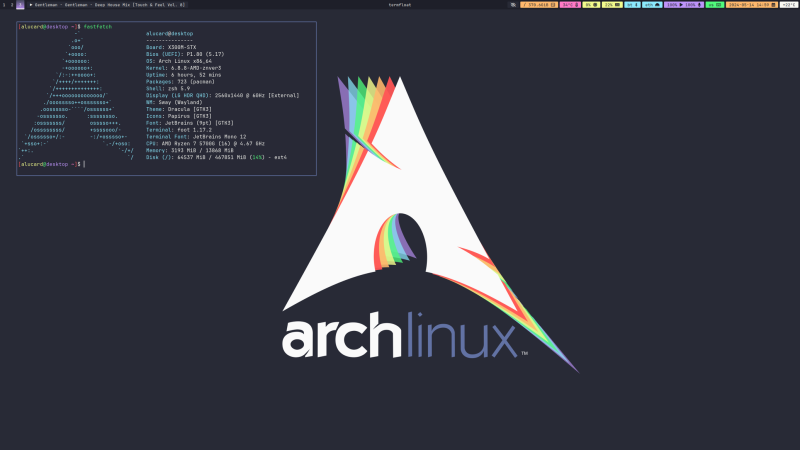The width and height of the screenshot is (800, 450).
Task: Click the idle inhibitor icon in bar
Action: [513, 5]
